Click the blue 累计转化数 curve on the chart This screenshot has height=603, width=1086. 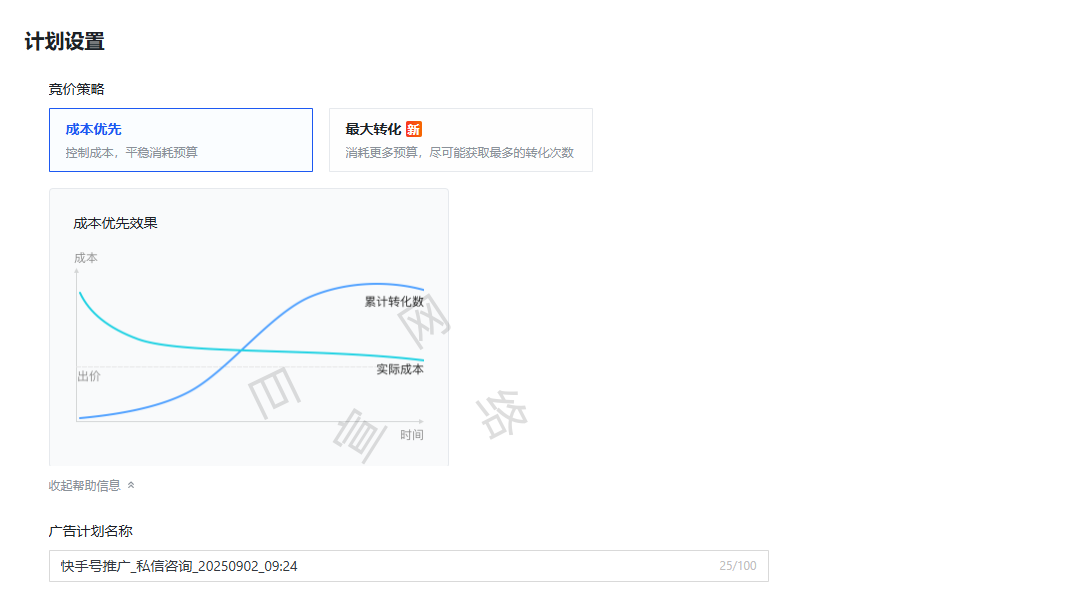[x=300, y=300]
